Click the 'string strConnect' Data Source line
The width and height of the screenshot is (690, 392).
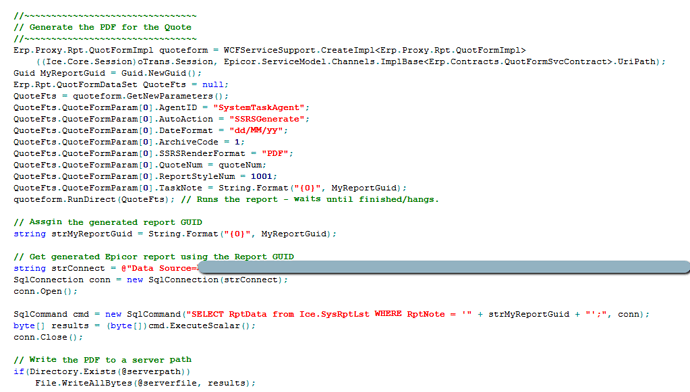point(351,268)
